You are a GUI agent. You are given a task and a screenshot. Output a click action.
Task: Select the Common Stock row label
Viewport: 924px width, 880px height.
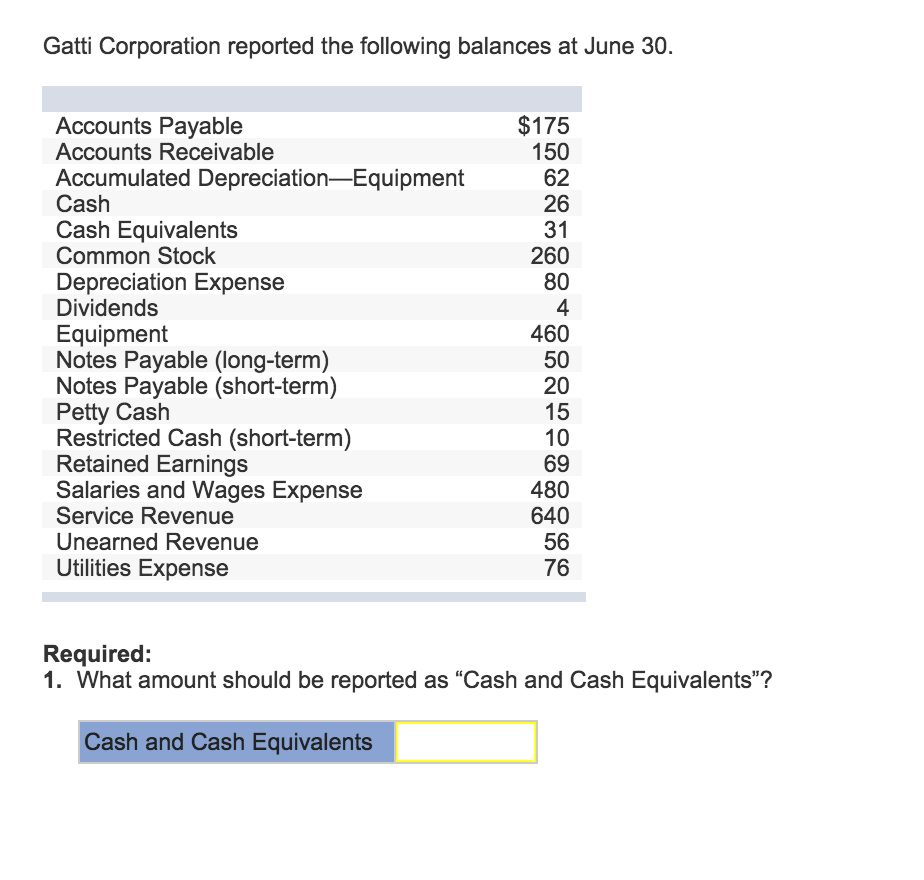click(x=136, y=256)
